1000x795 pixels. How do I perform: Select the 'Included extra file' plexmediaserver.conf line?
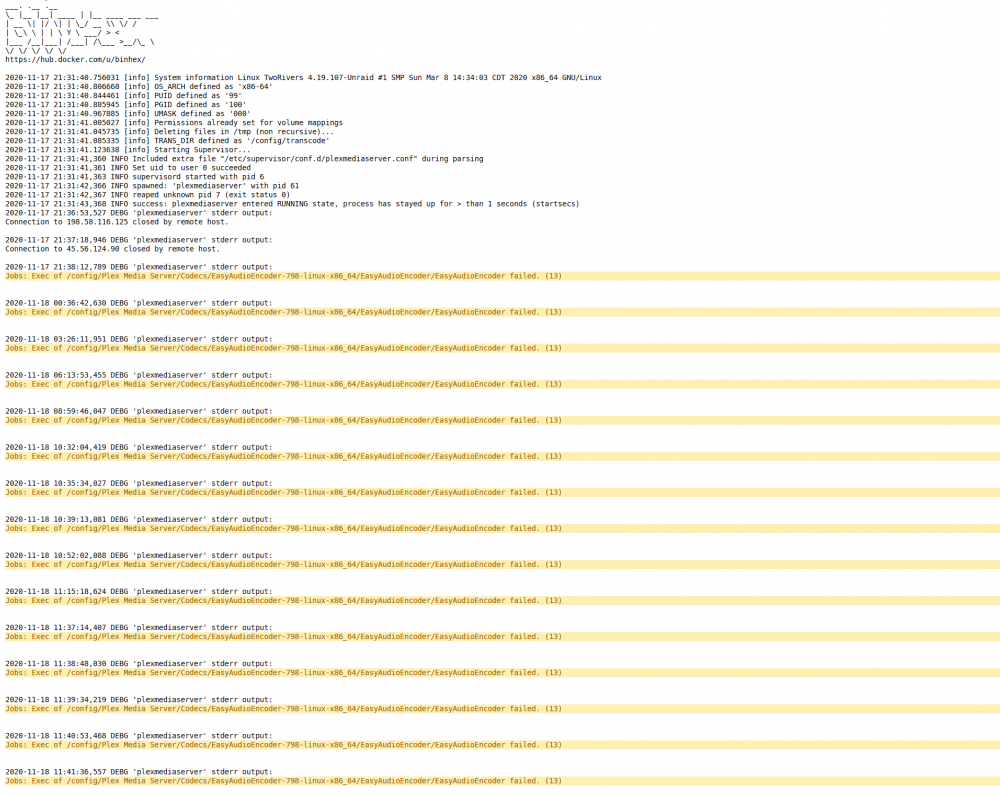tap(244, 158)
